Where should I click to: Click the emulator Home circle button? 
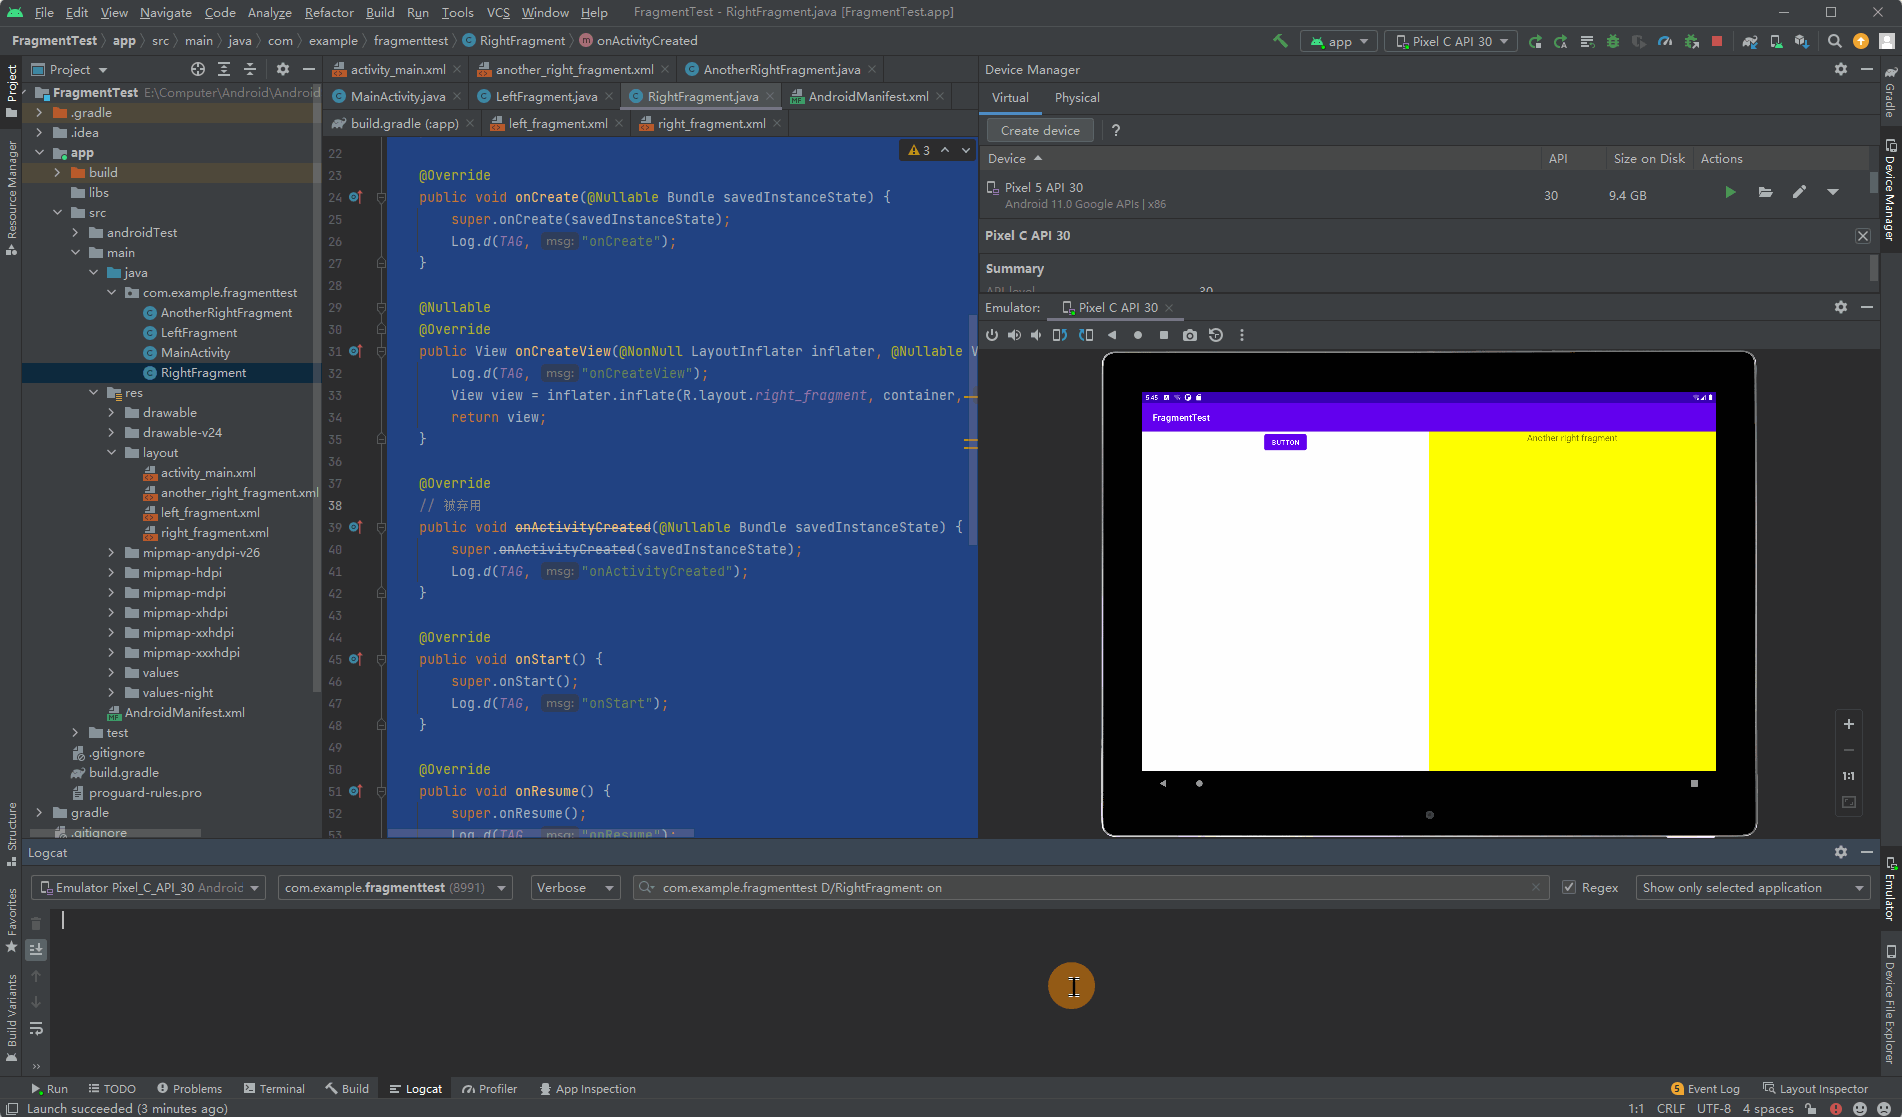coord(1138,335)
